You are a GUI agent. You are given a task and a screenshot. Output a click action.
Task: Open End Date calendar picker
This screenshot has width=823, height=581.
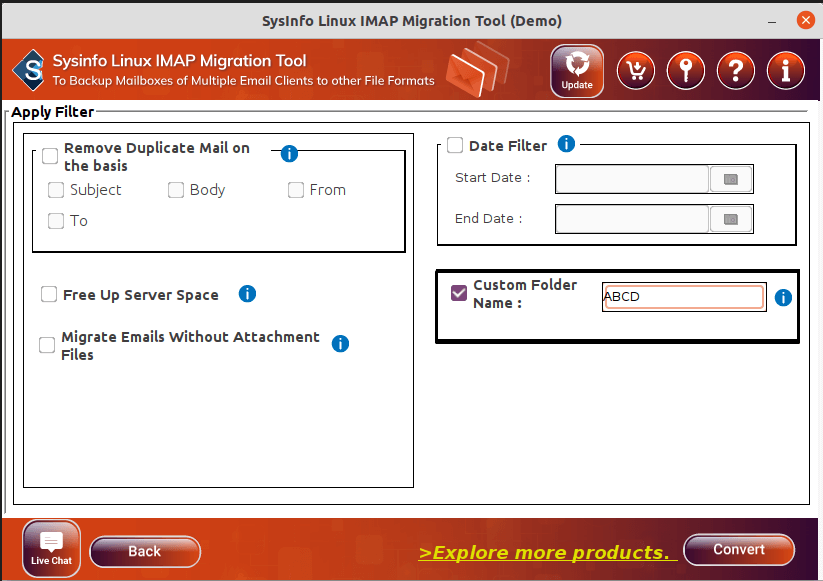[x=731, y=219]
